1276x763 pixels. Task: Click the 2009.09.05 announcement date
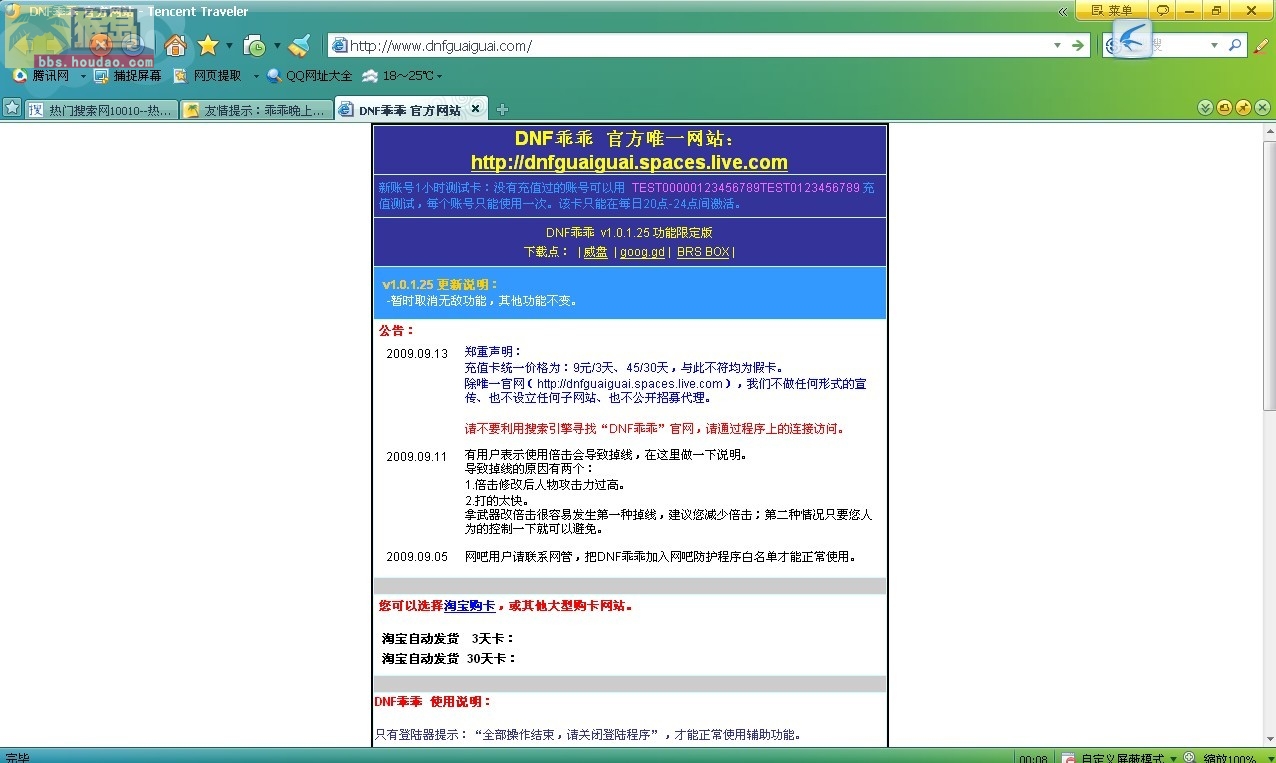pyautogui.click(x=417, y=556)
